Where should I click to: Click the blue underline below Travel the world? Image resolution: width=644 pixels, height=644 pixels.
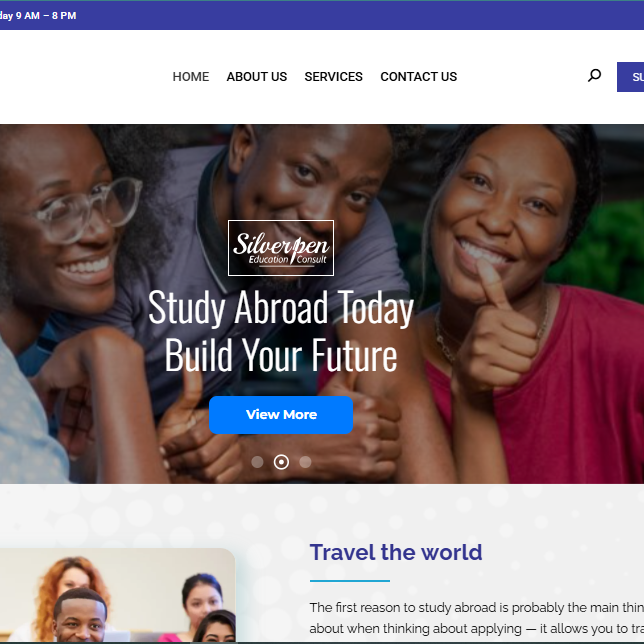[350, 581]
